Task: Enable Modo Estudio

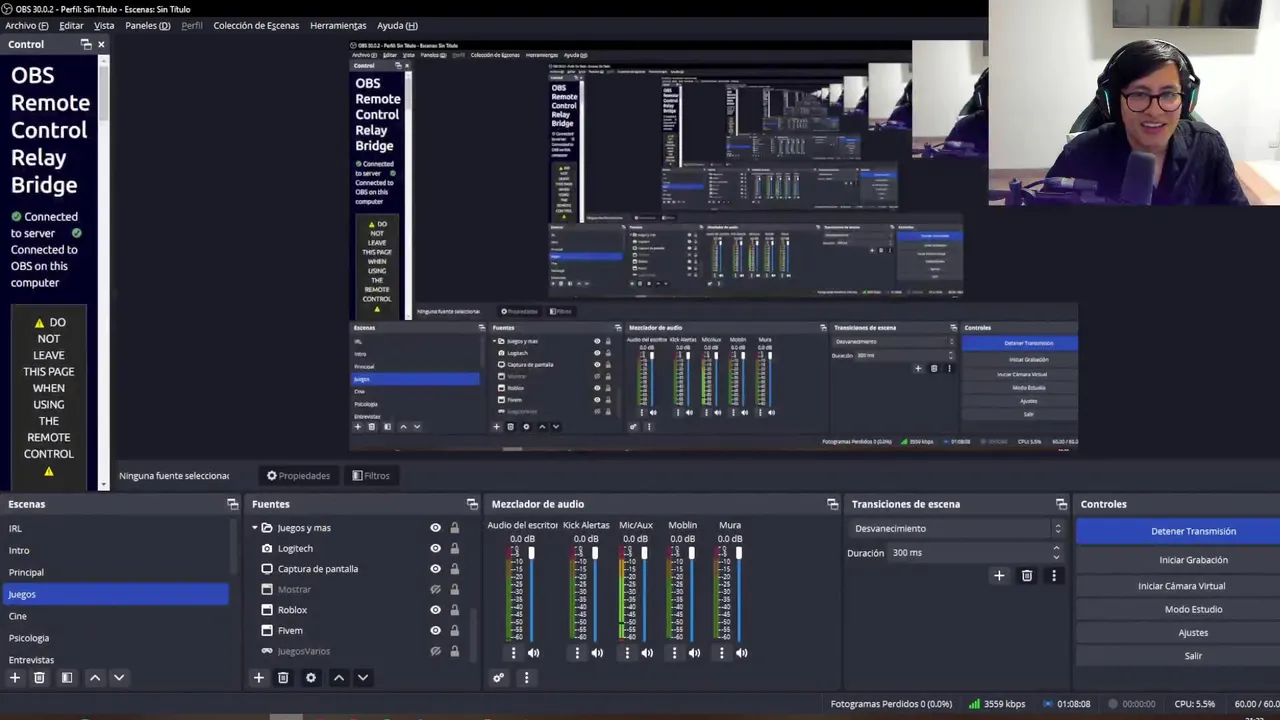Action: [x=1178, y=609]
